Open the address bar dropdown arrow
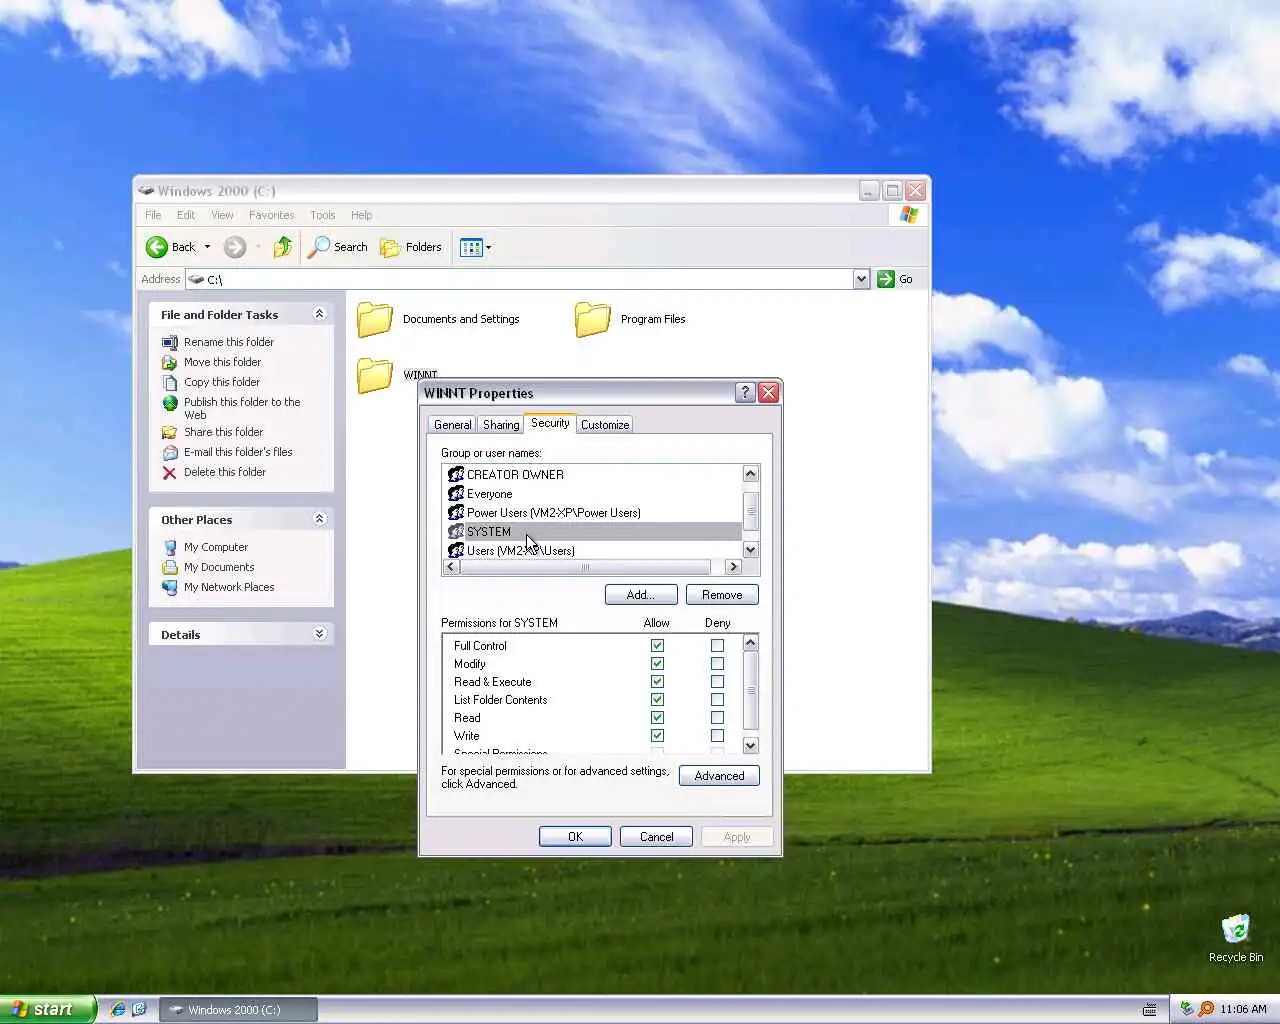 (x=861, y=279)
